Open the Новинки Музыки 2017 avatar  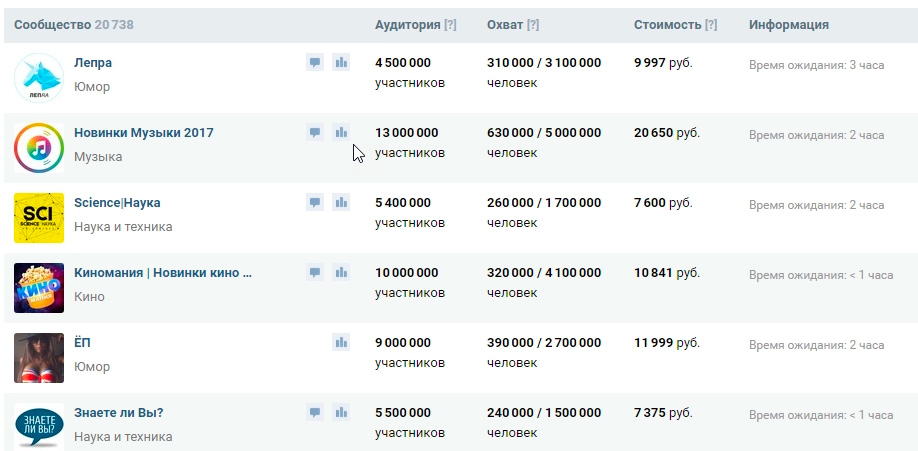click(39, 148)
